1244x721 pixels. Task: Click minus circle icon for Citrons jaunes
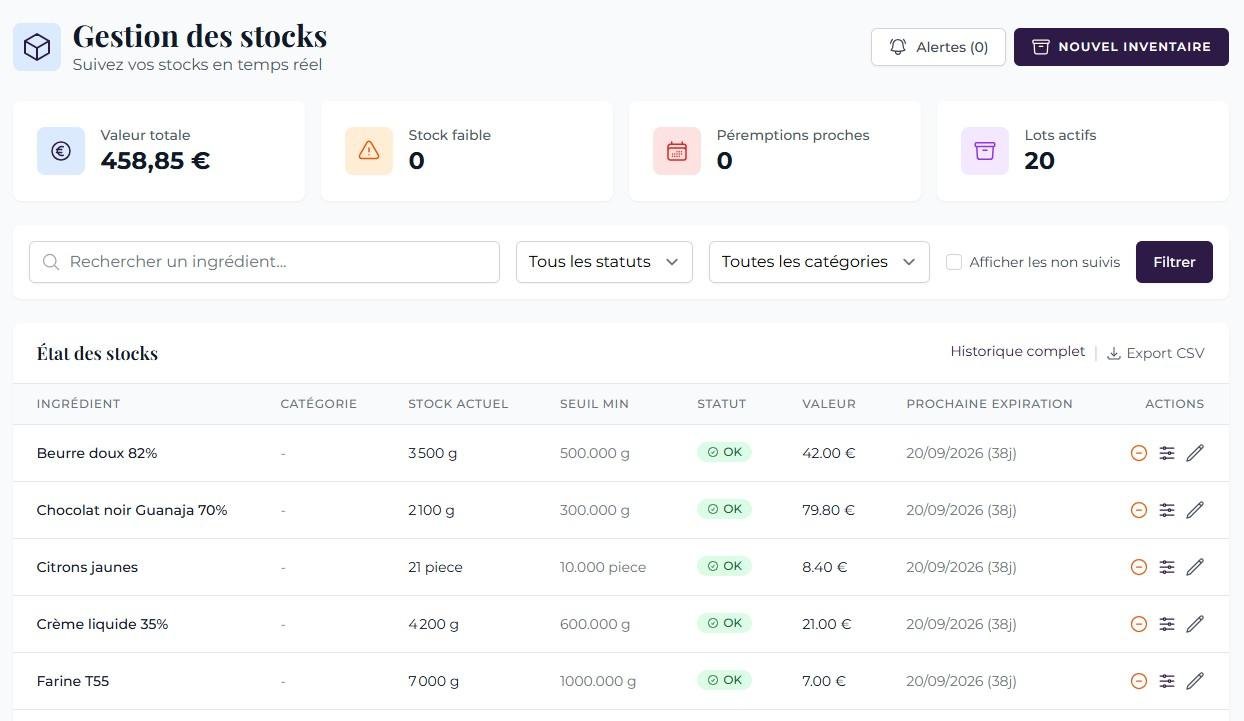tap(1138, 567)
